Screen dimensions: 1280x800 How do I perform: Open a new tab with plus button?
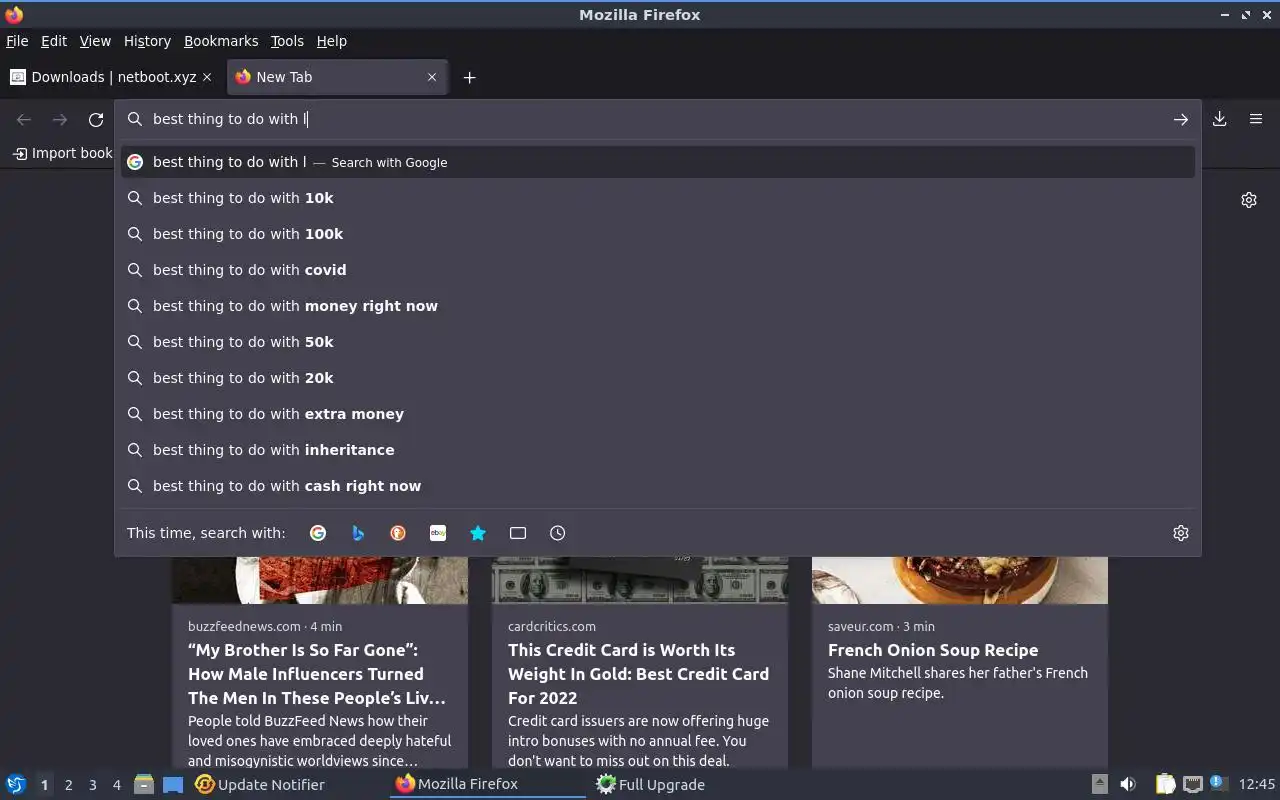[x=469, y=77]
